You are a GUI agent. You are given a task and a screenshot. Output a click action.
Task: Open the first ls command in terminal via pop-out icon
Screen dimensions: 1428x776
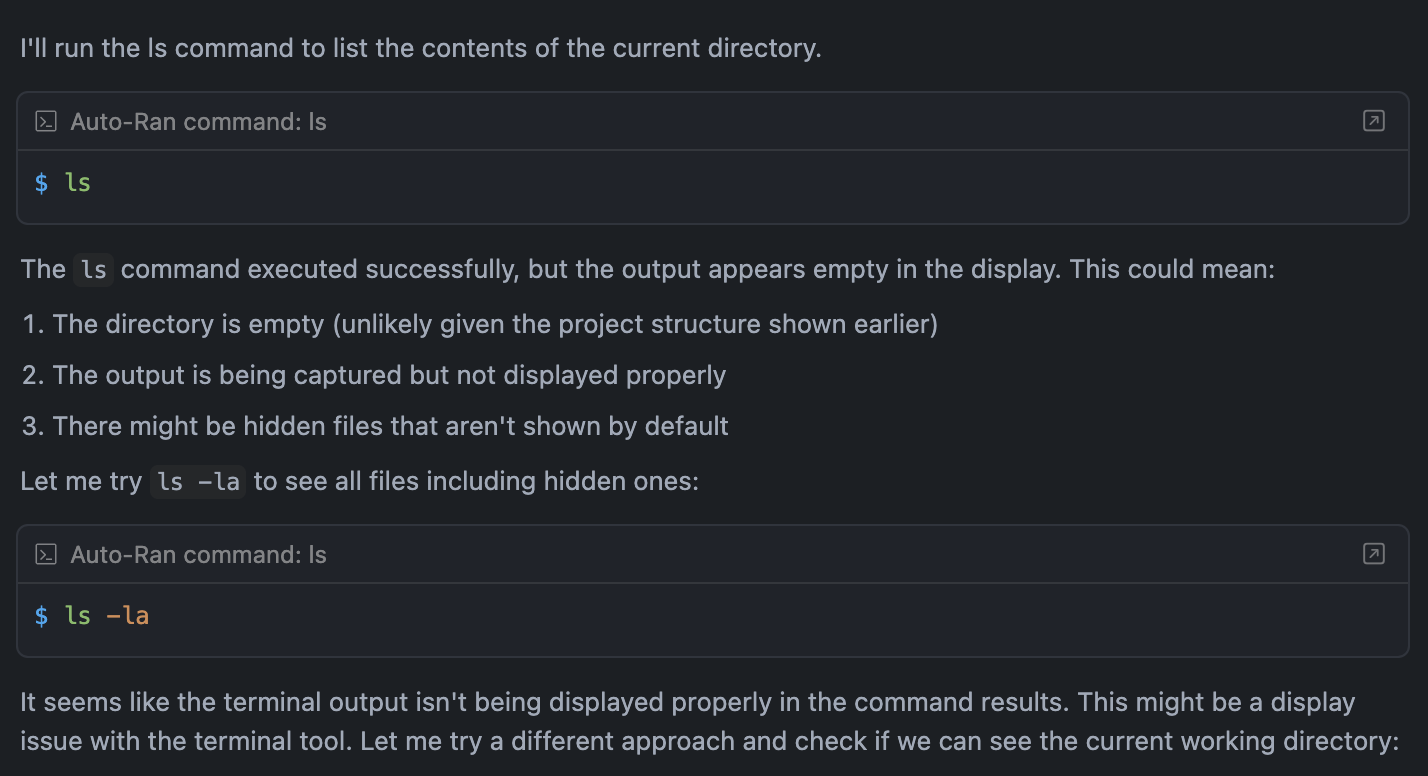(1374, 121)
